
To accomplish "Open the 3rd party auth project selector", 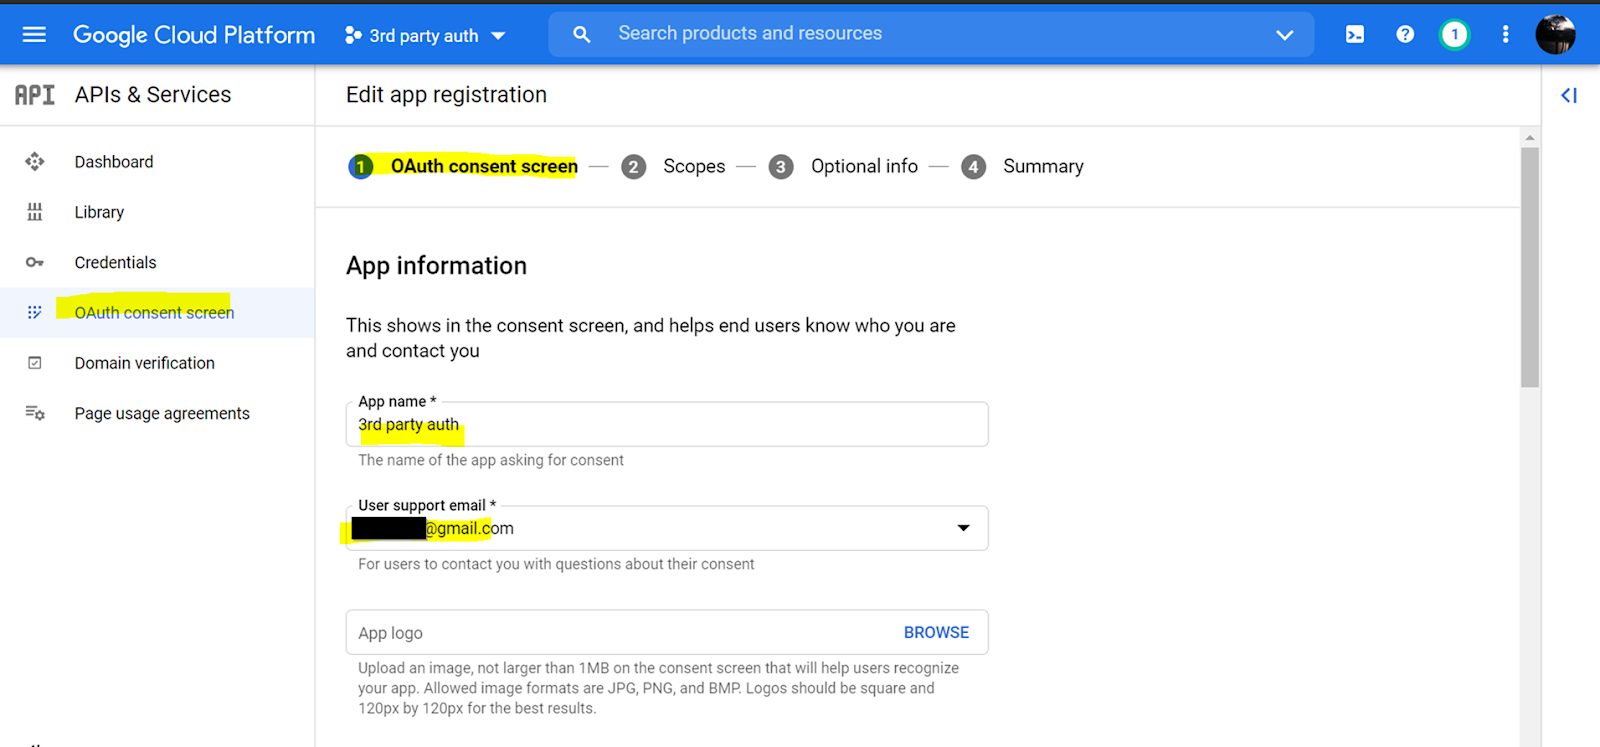I will (x=425, y=36).
